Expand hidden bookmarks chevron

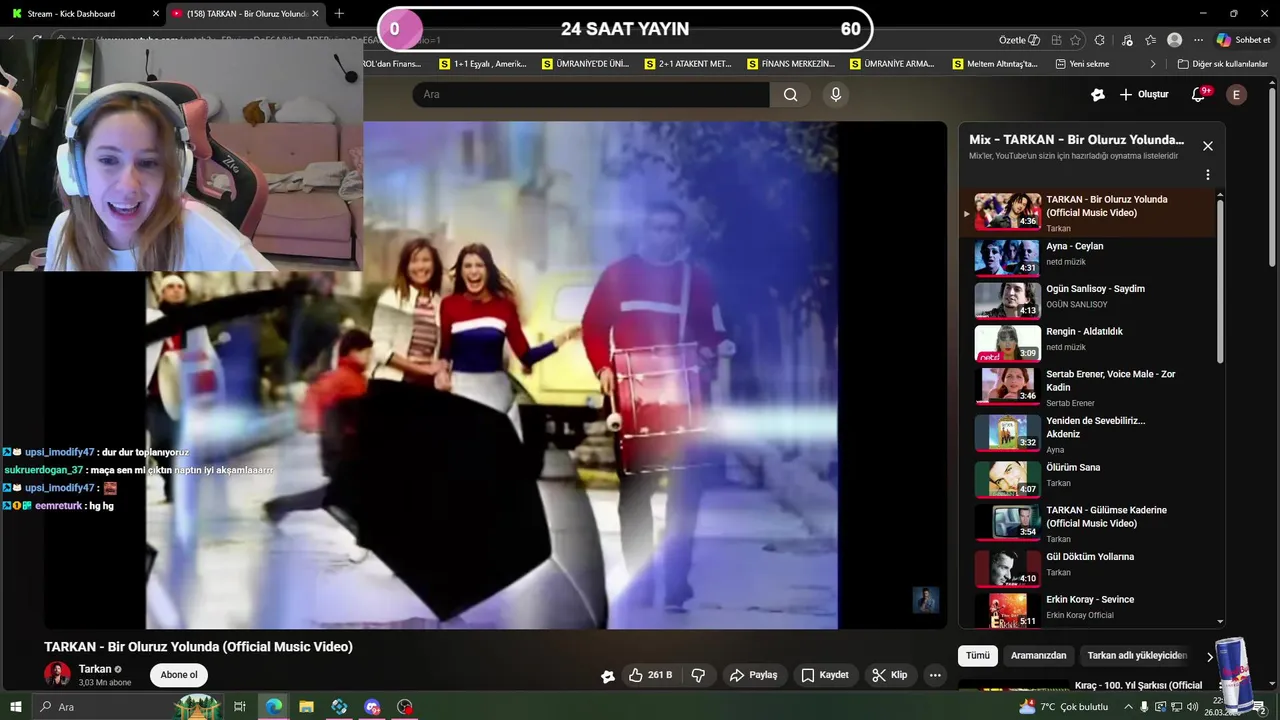(1153, 64)
